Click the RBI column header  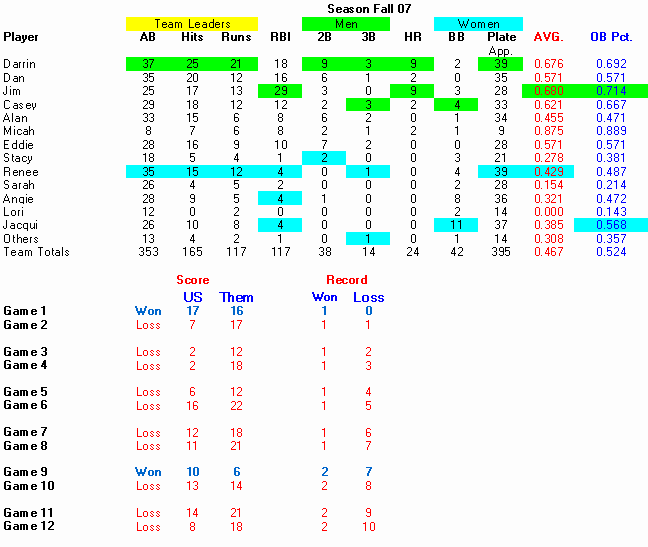pyautogui.click(x=279, y=37)
